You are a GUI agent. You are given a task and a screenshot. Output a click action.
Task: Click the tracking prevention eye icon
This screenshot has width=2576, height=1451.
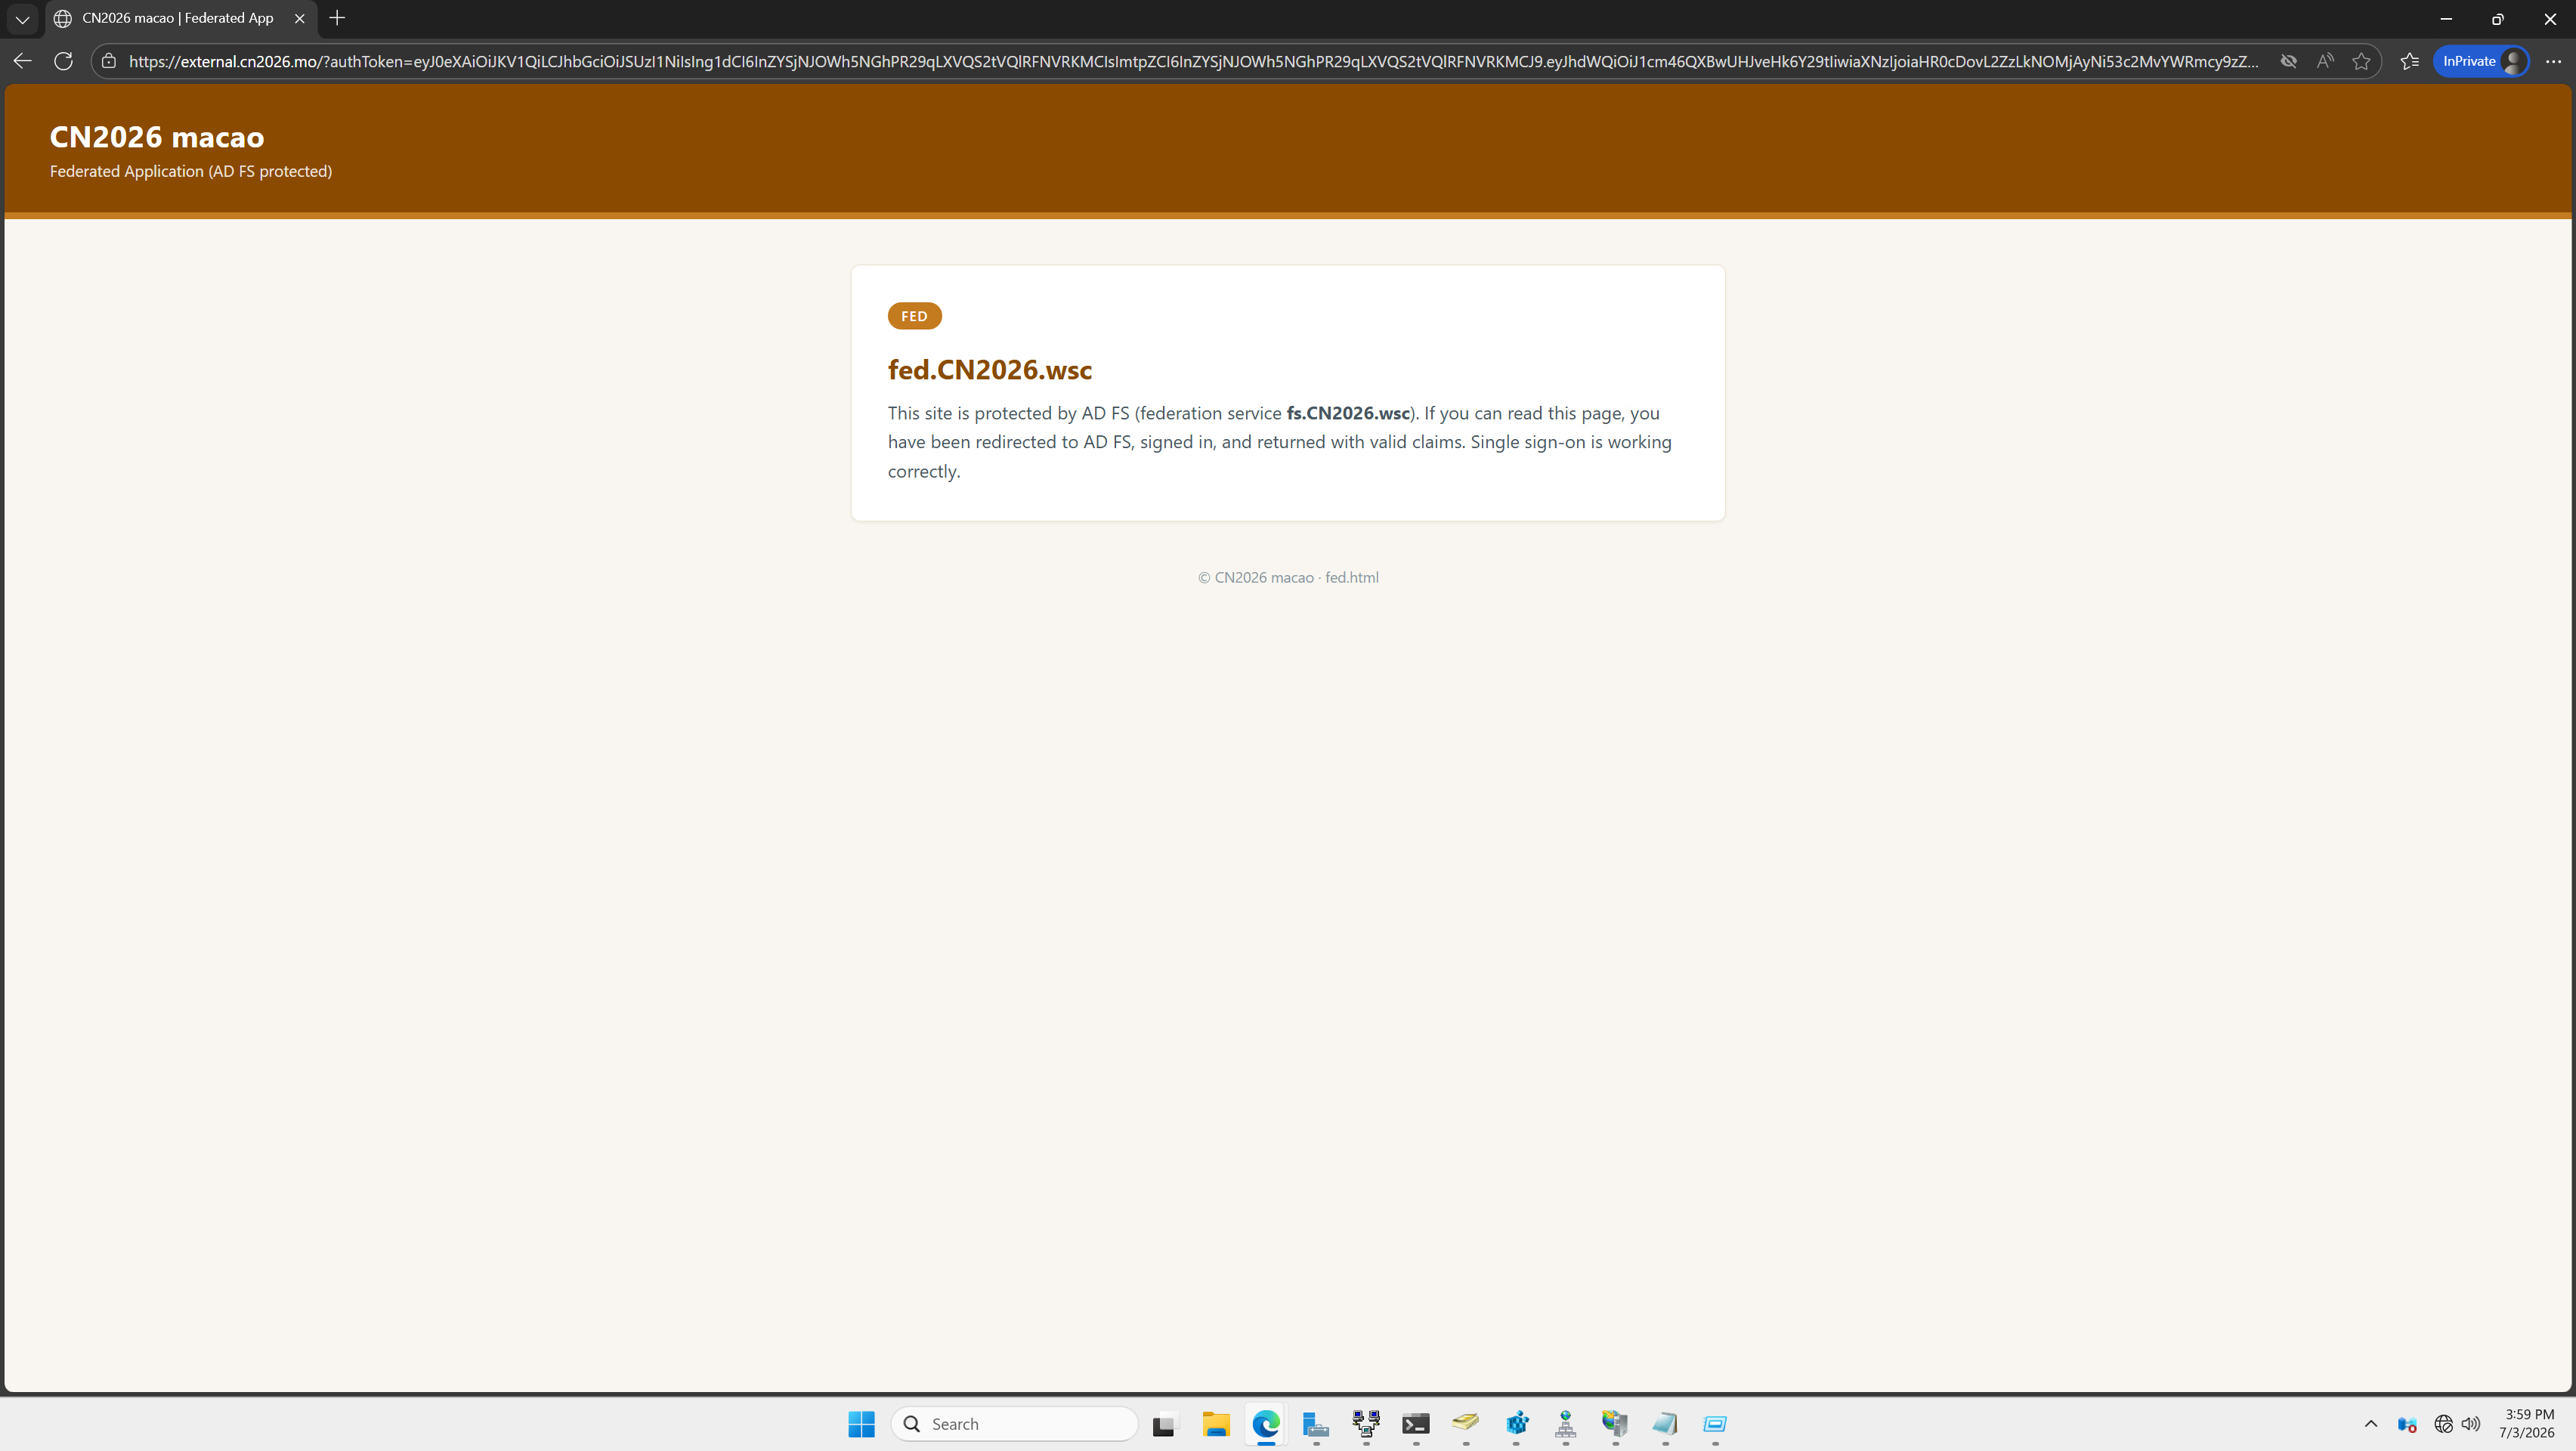[2288, 61]
